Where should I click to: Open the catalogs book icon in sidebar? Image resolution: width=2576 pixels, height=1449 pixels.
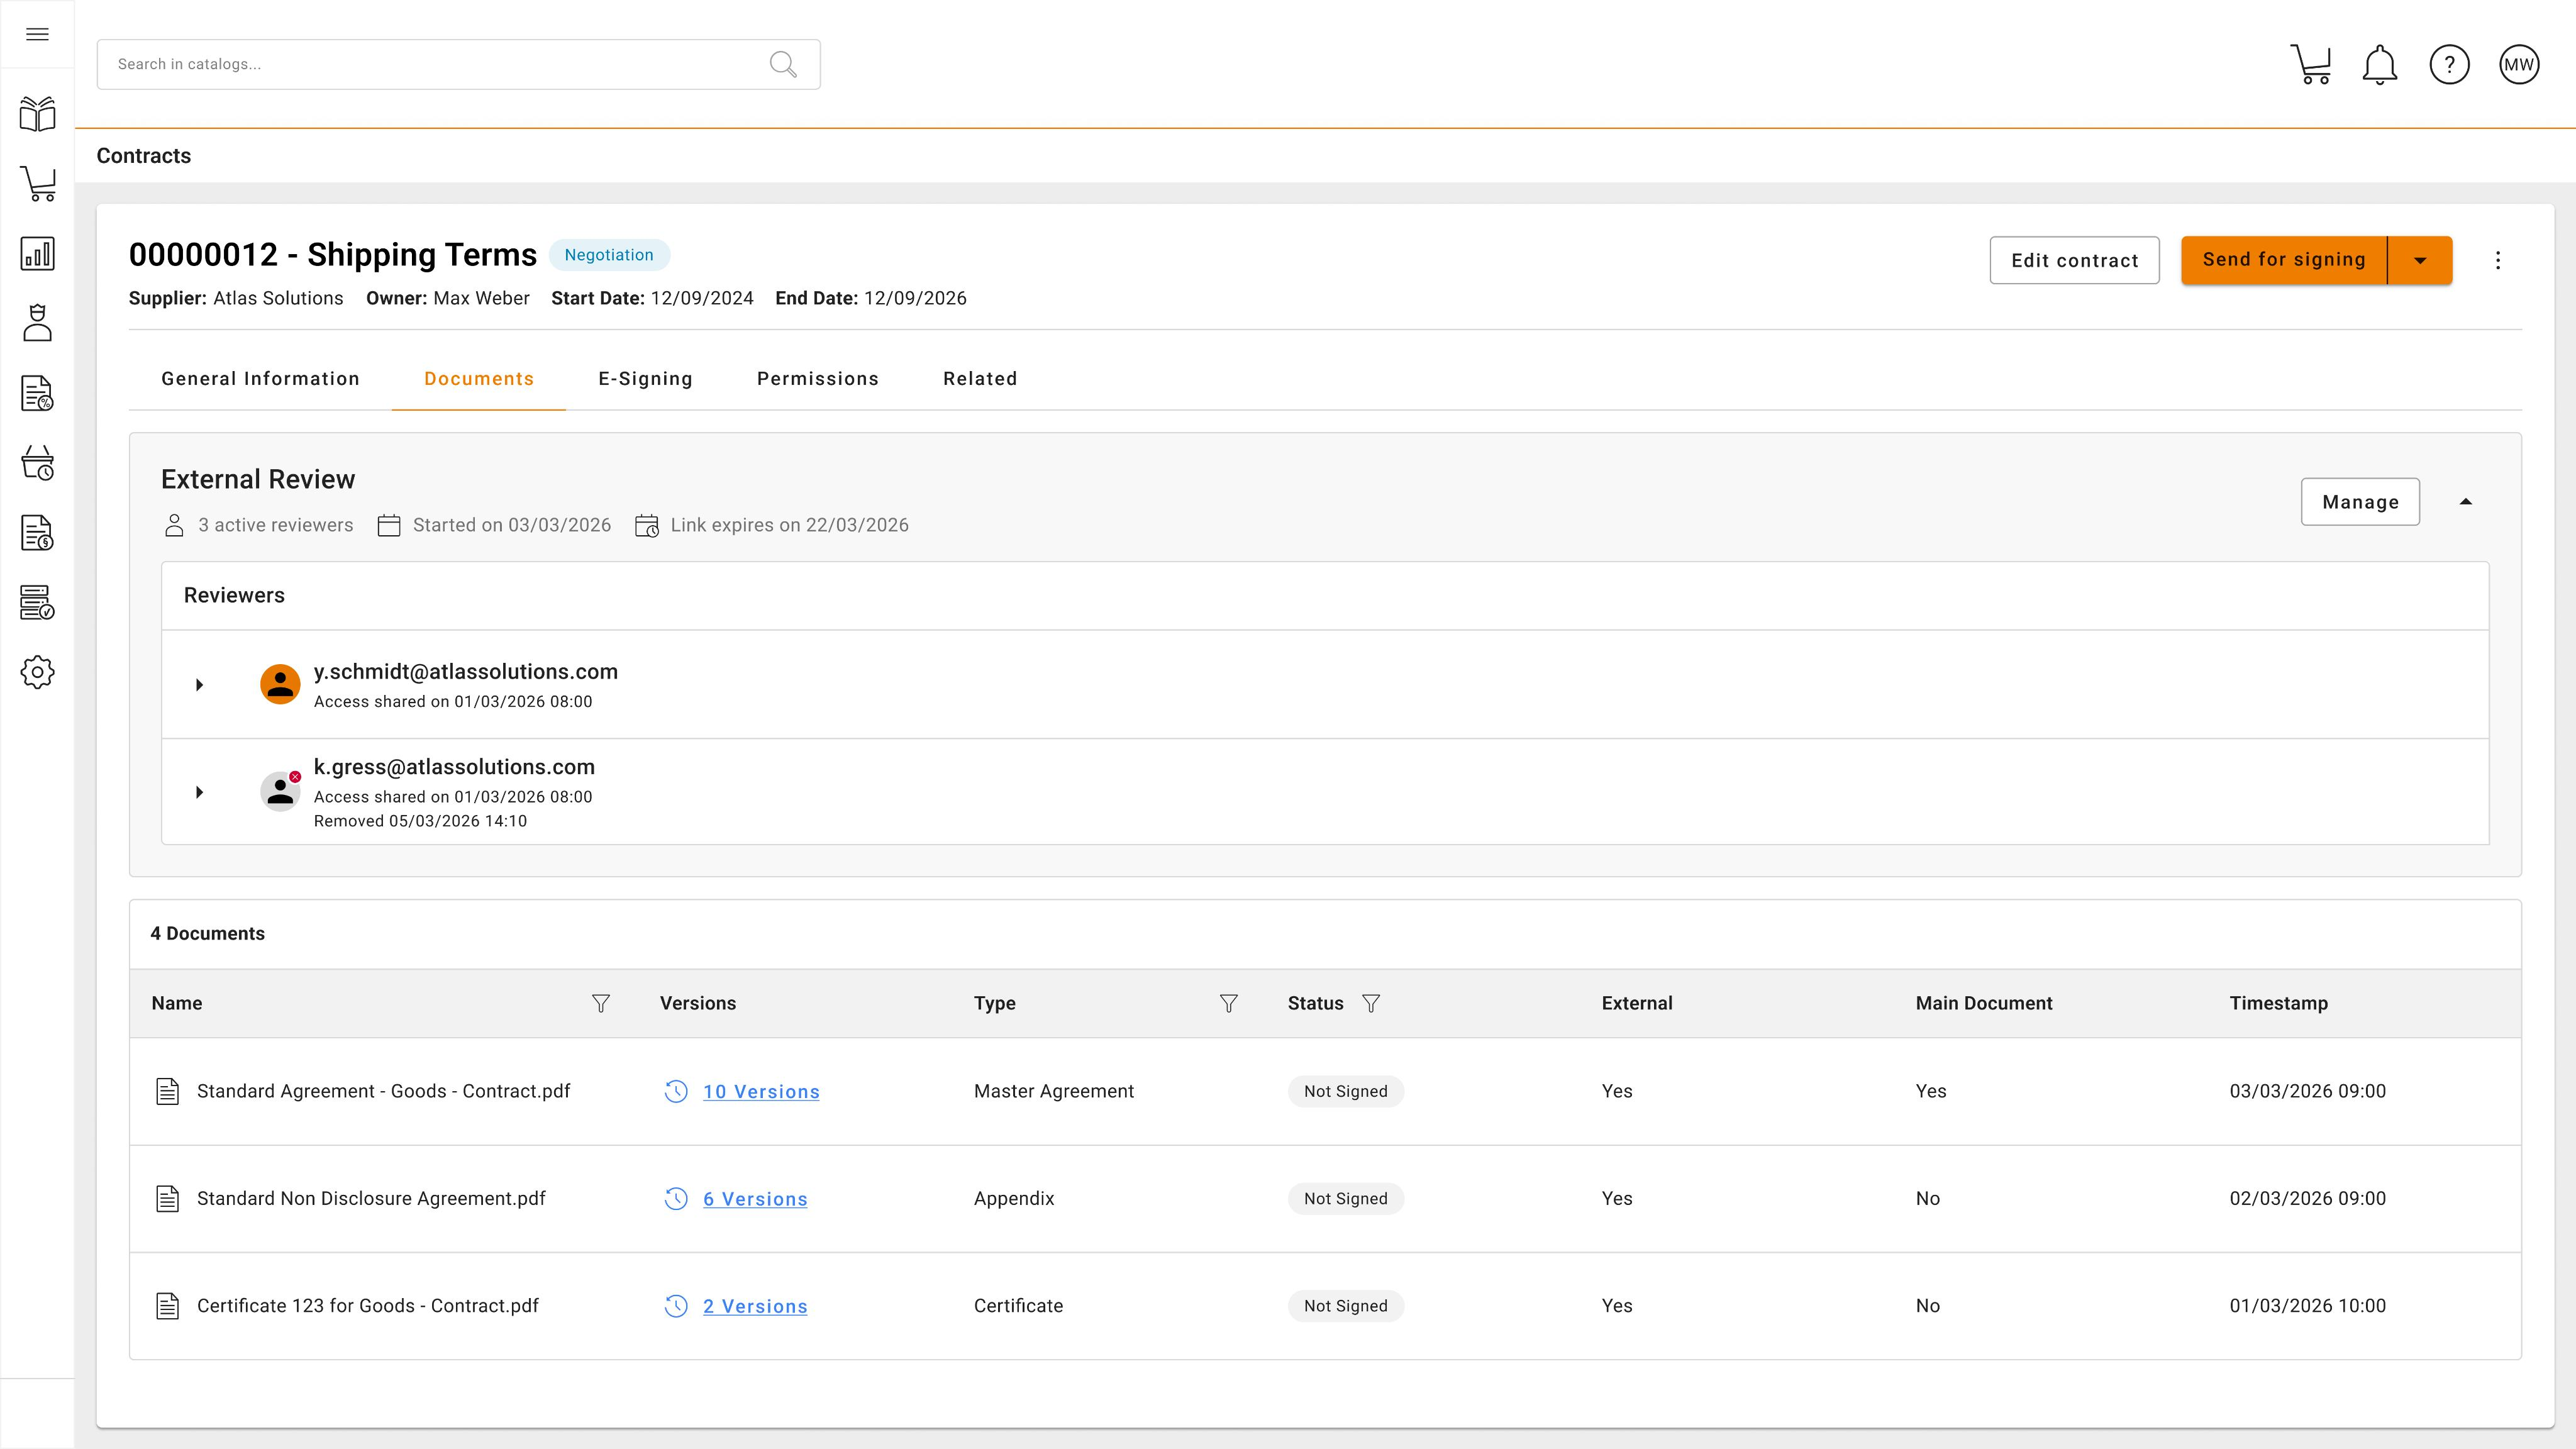point(37,114)
